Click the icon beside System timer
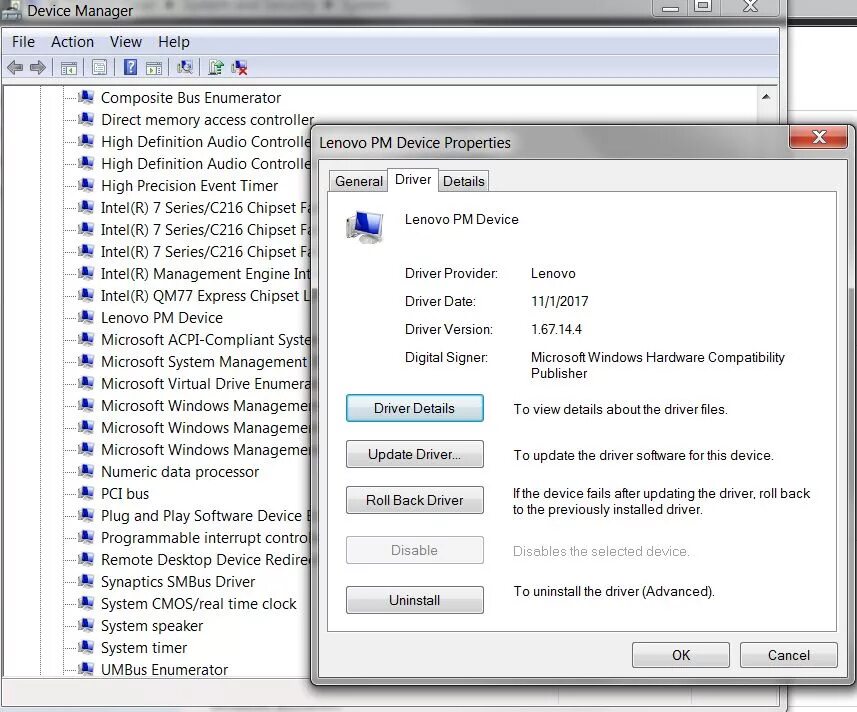Image resolution: width=857 pixels, height=712 pixels. tap(85, 646)
